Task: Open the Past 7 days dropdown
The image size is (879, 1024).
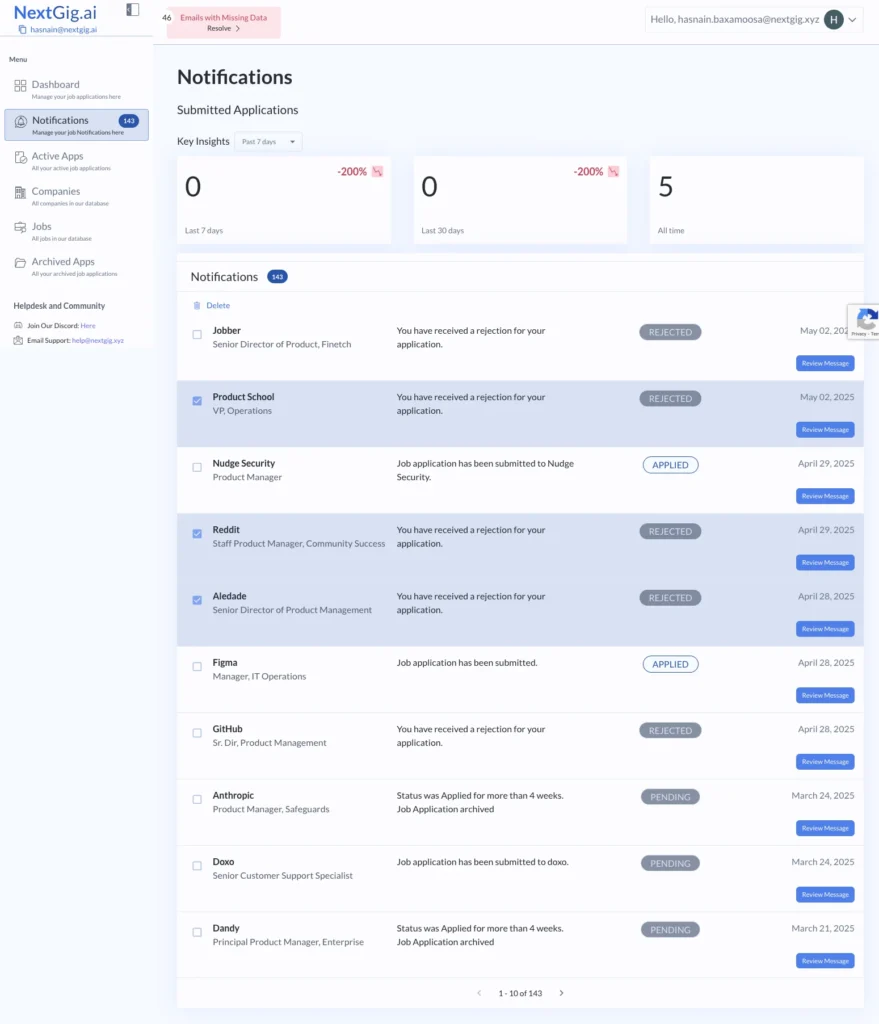Action: click(268, 142)
